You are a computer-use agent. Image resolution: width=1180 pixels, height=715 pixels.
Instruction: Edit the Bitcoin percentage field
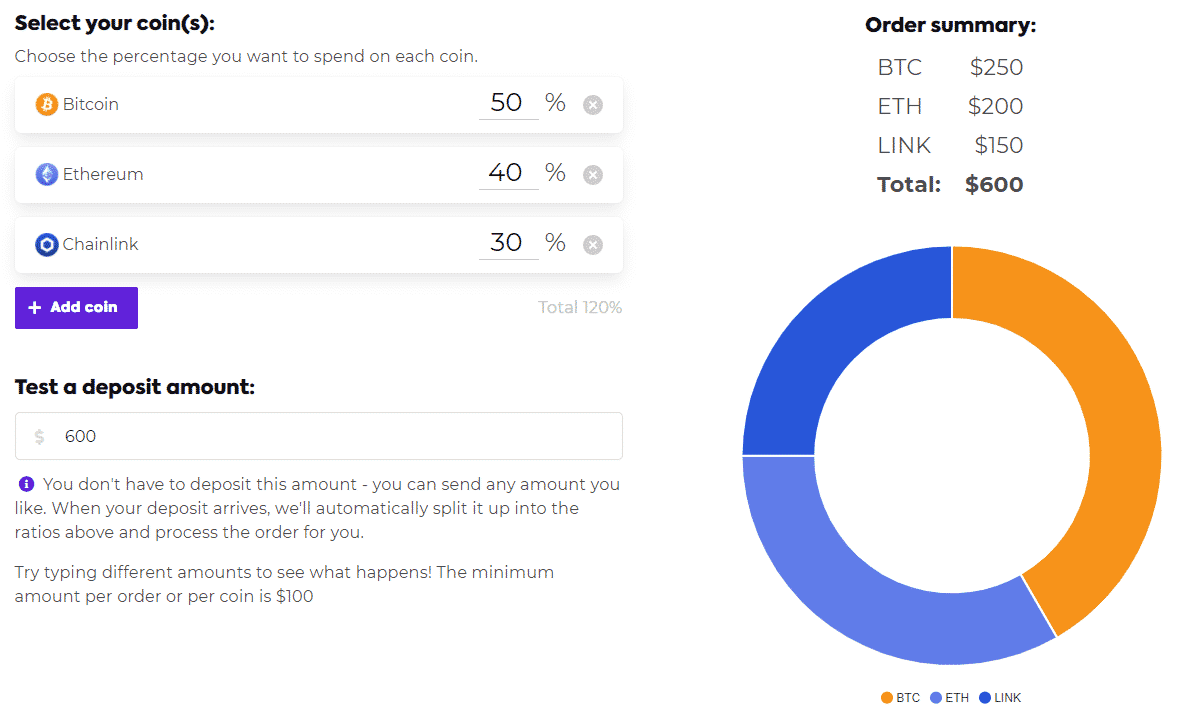pos(507,103)
